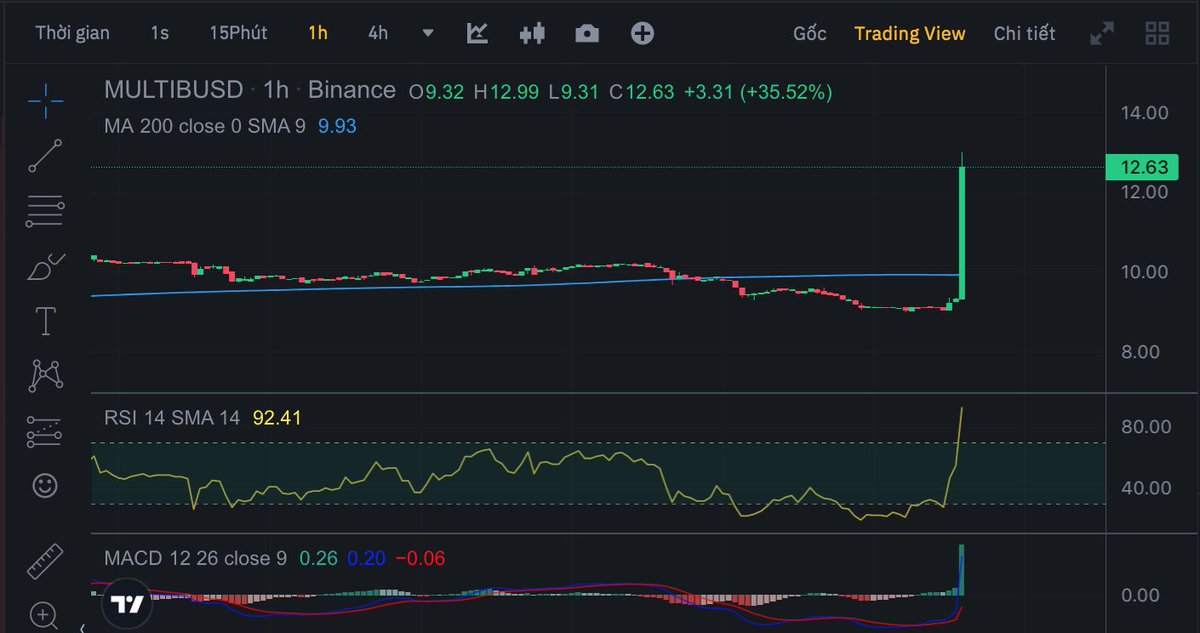Click the L9.31 low price value
This screenshot has width=1200, height=633.
coord(573,92)
